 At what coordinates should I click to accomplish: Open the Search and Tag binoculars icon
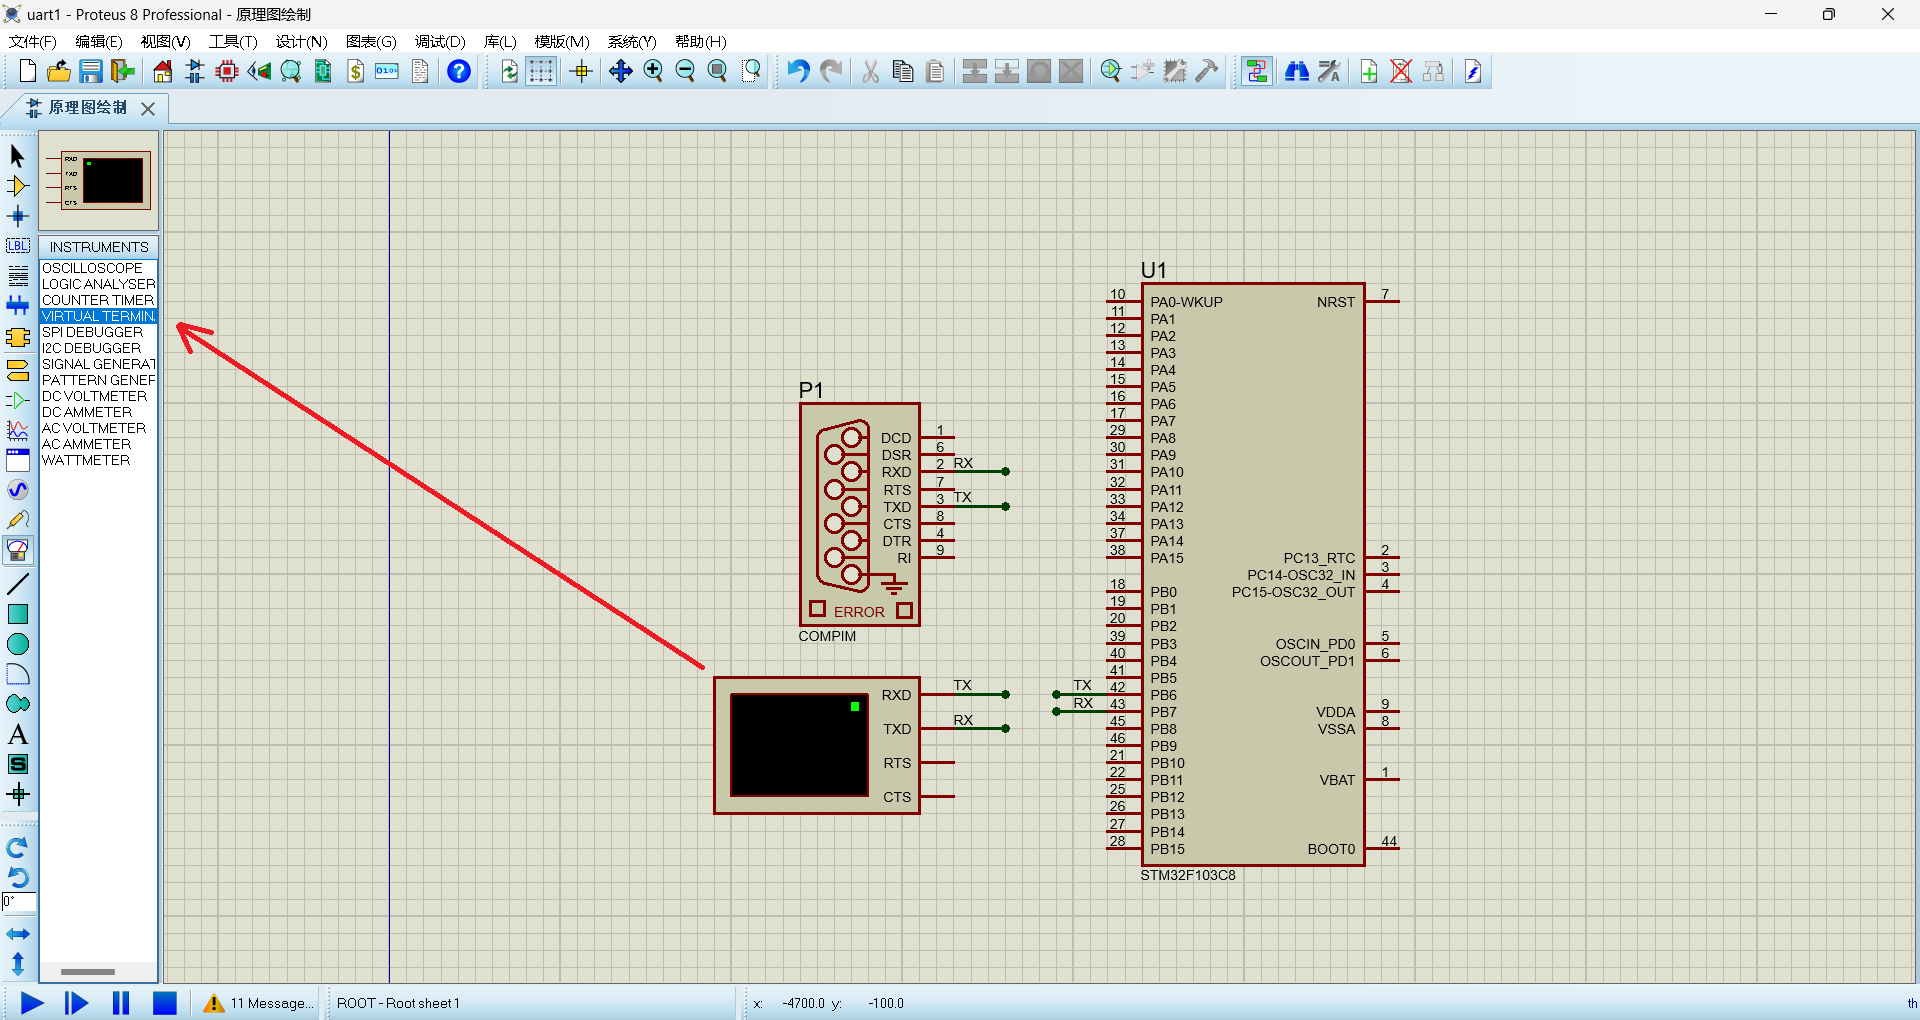tap(1297, 71)
